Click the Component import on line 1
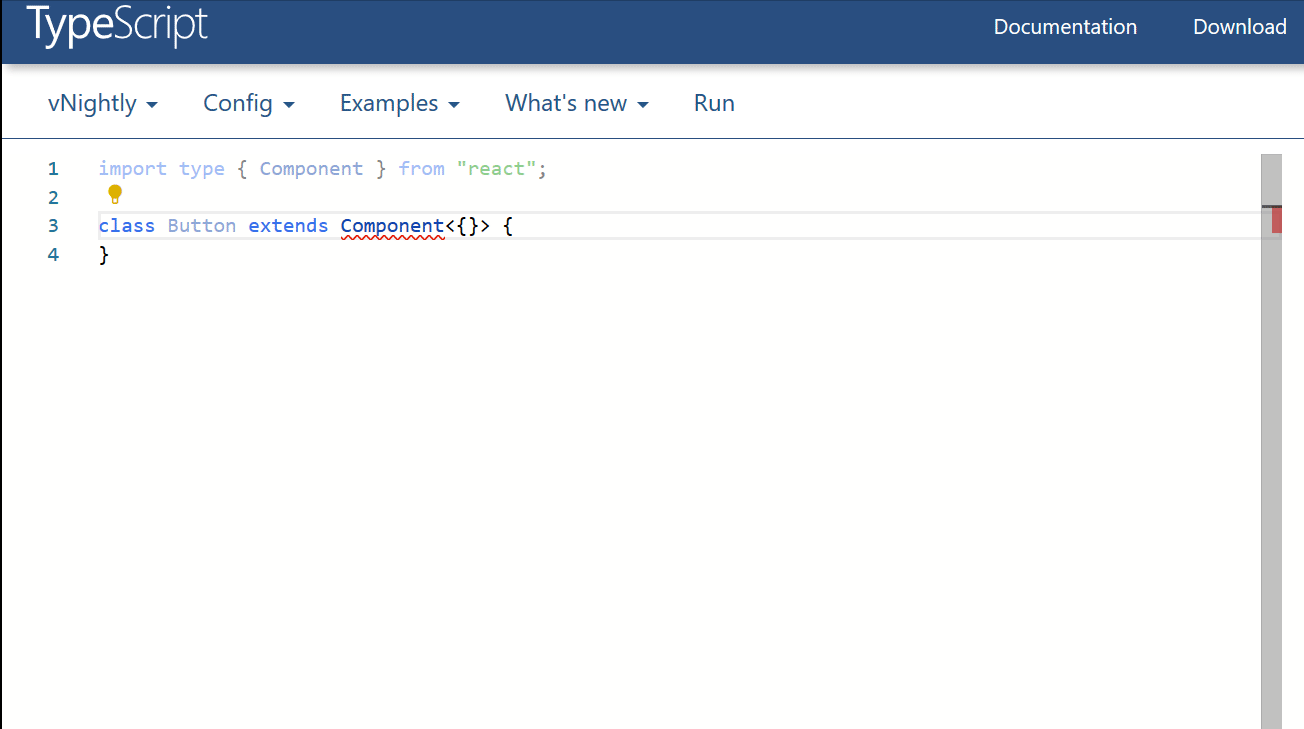Viewport: 1304px width, 729px height. pyautogui.click(x=311, y=169)
